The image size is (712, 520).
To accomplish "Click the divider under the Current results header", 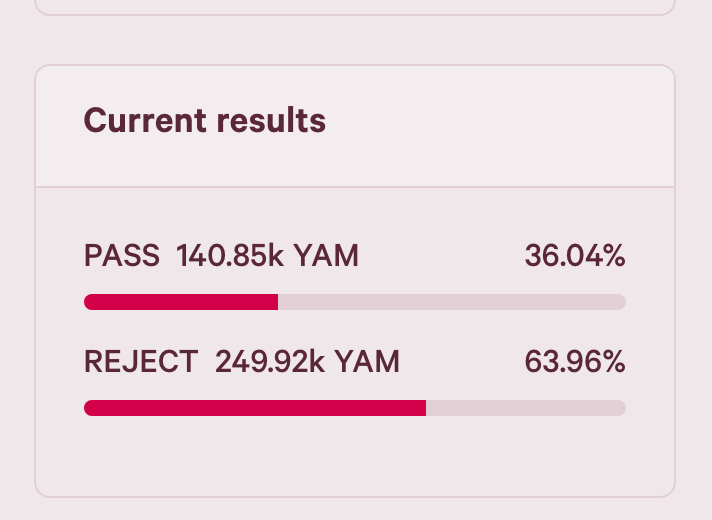I will [x=355, y=187].
